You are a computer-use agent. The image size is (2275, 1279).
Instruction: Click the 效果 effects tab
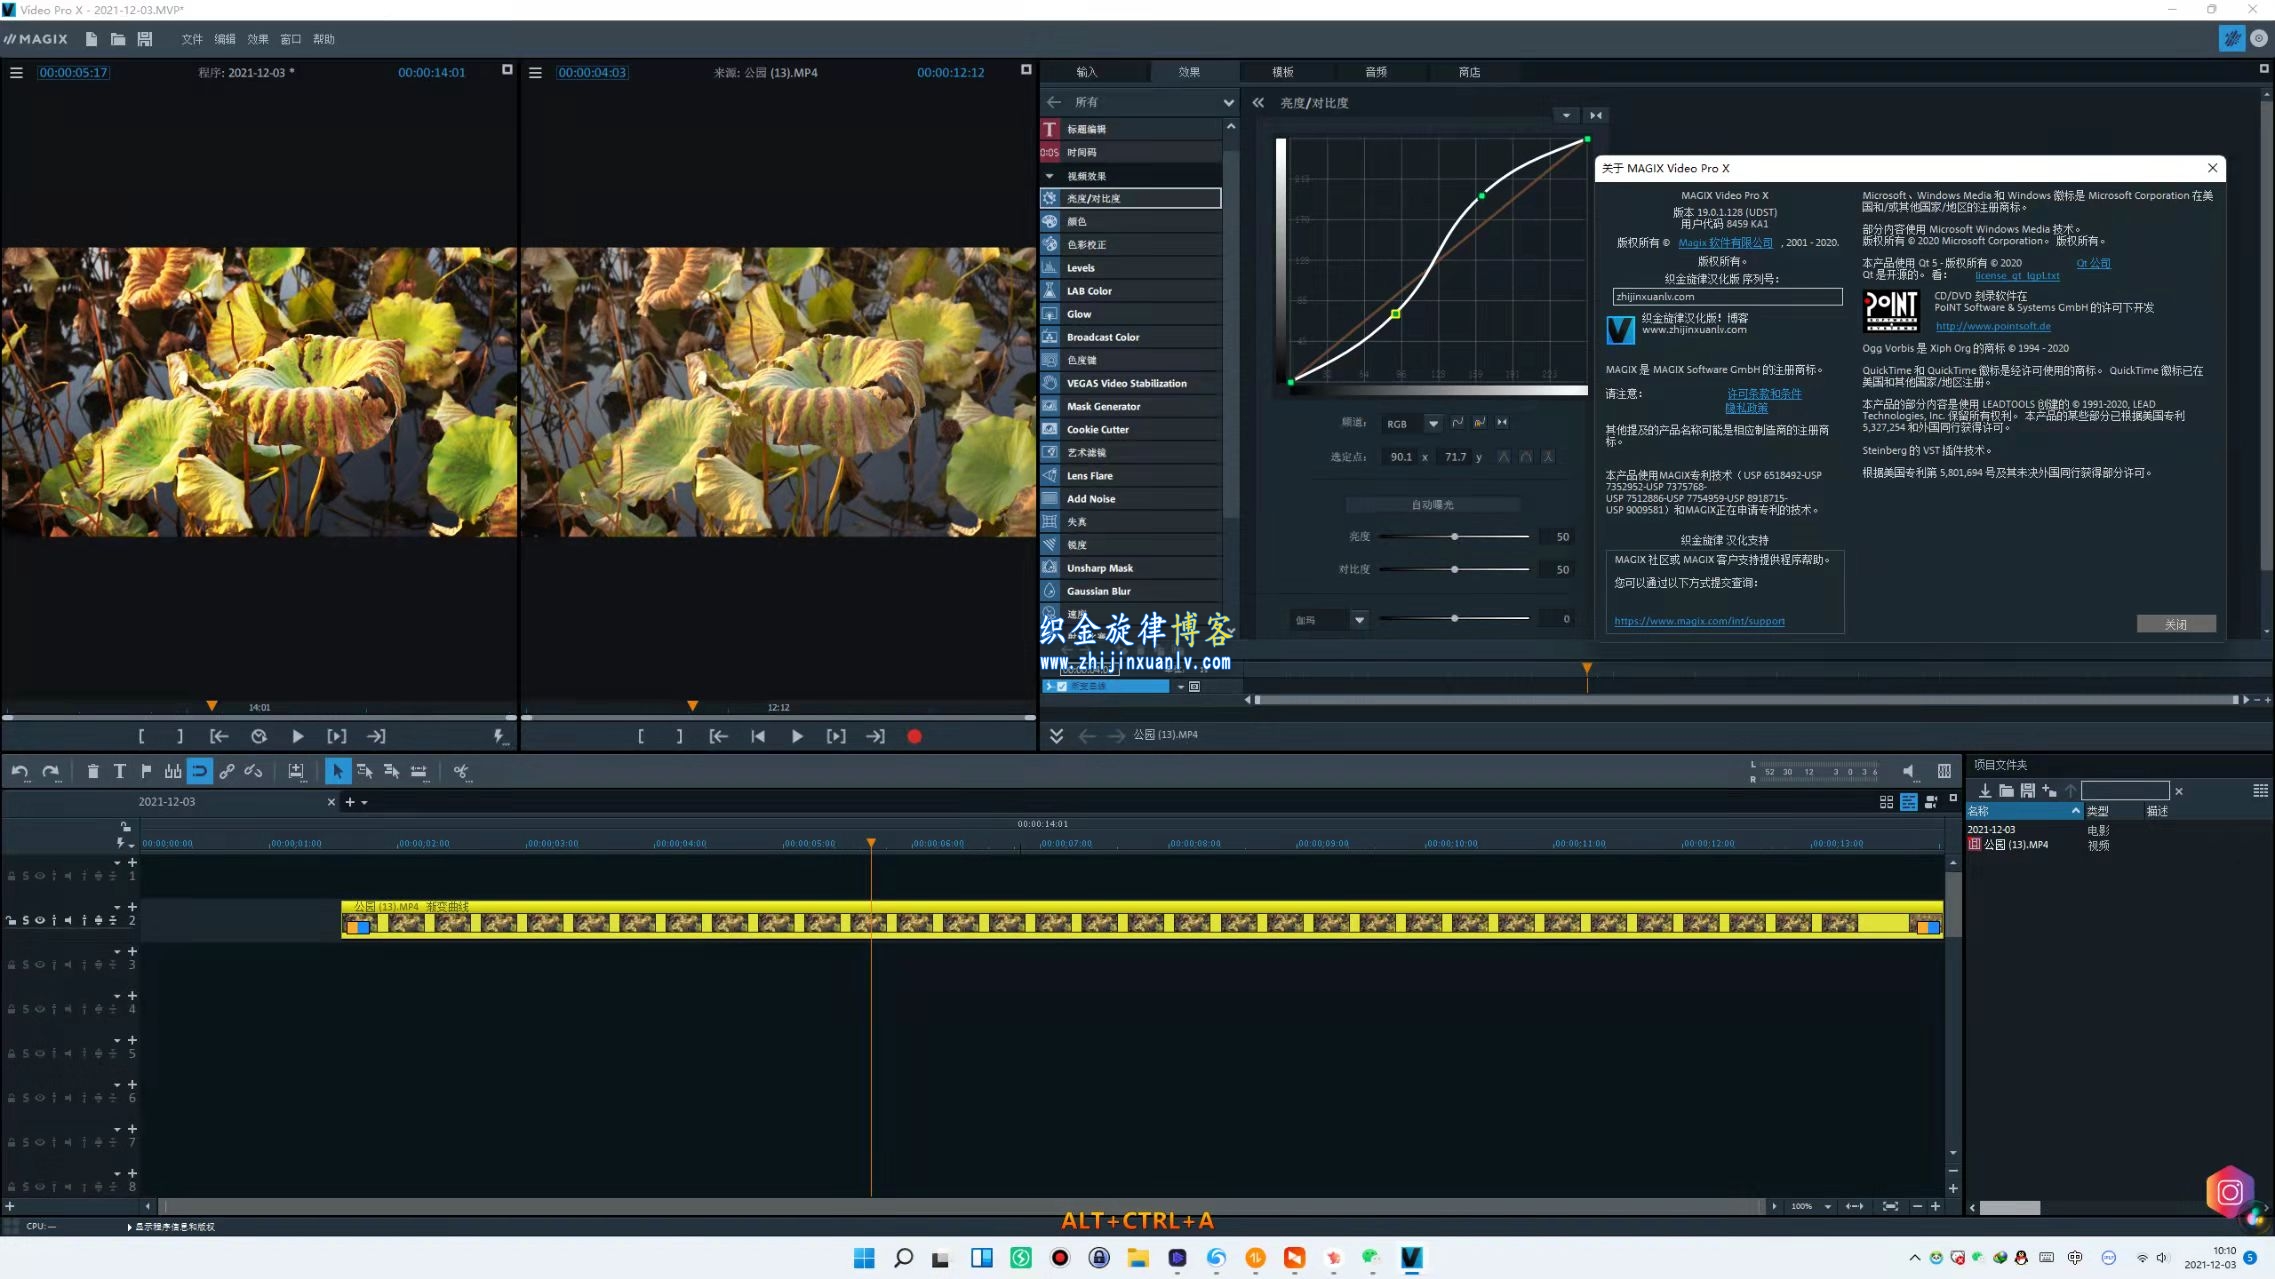point(1189,72)
